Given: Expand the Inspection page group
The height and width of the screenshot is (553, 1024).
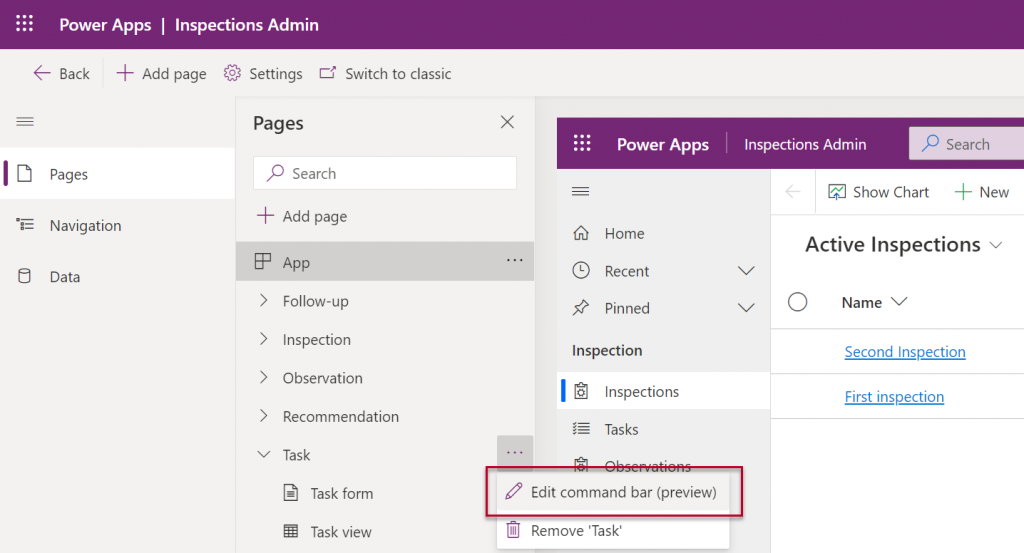Looking at the screenshot, I should (264, 339).
